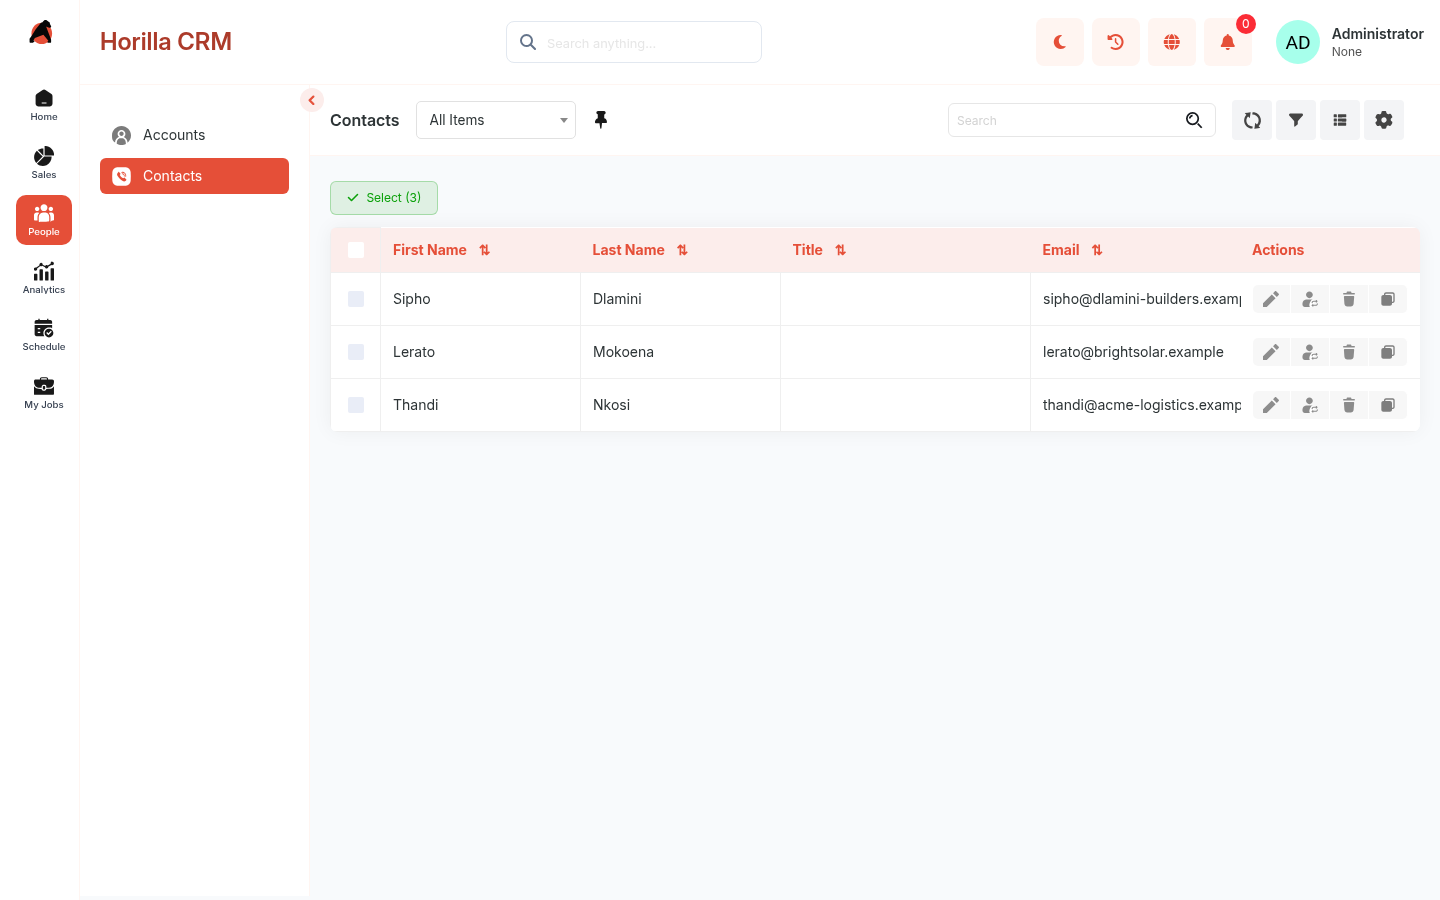The width and height of the screenshot is (1440, 900).
Task: Sort by Email column
Action: click(1097, 250)
